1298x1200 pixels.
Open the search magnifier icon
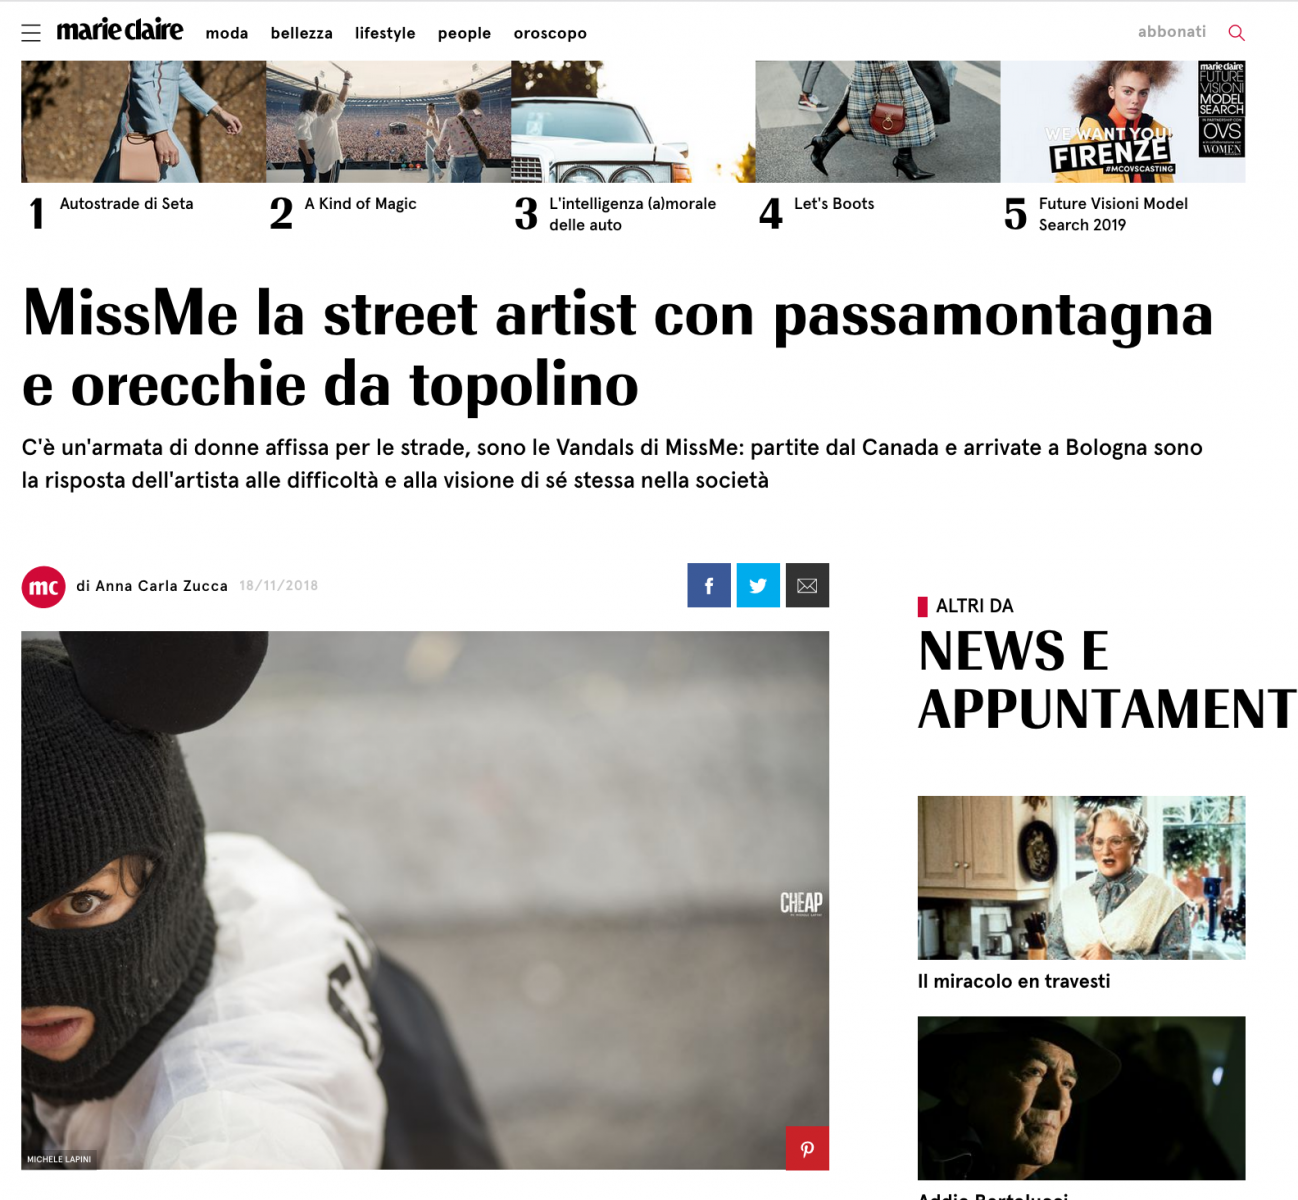tap(1236, 33)
